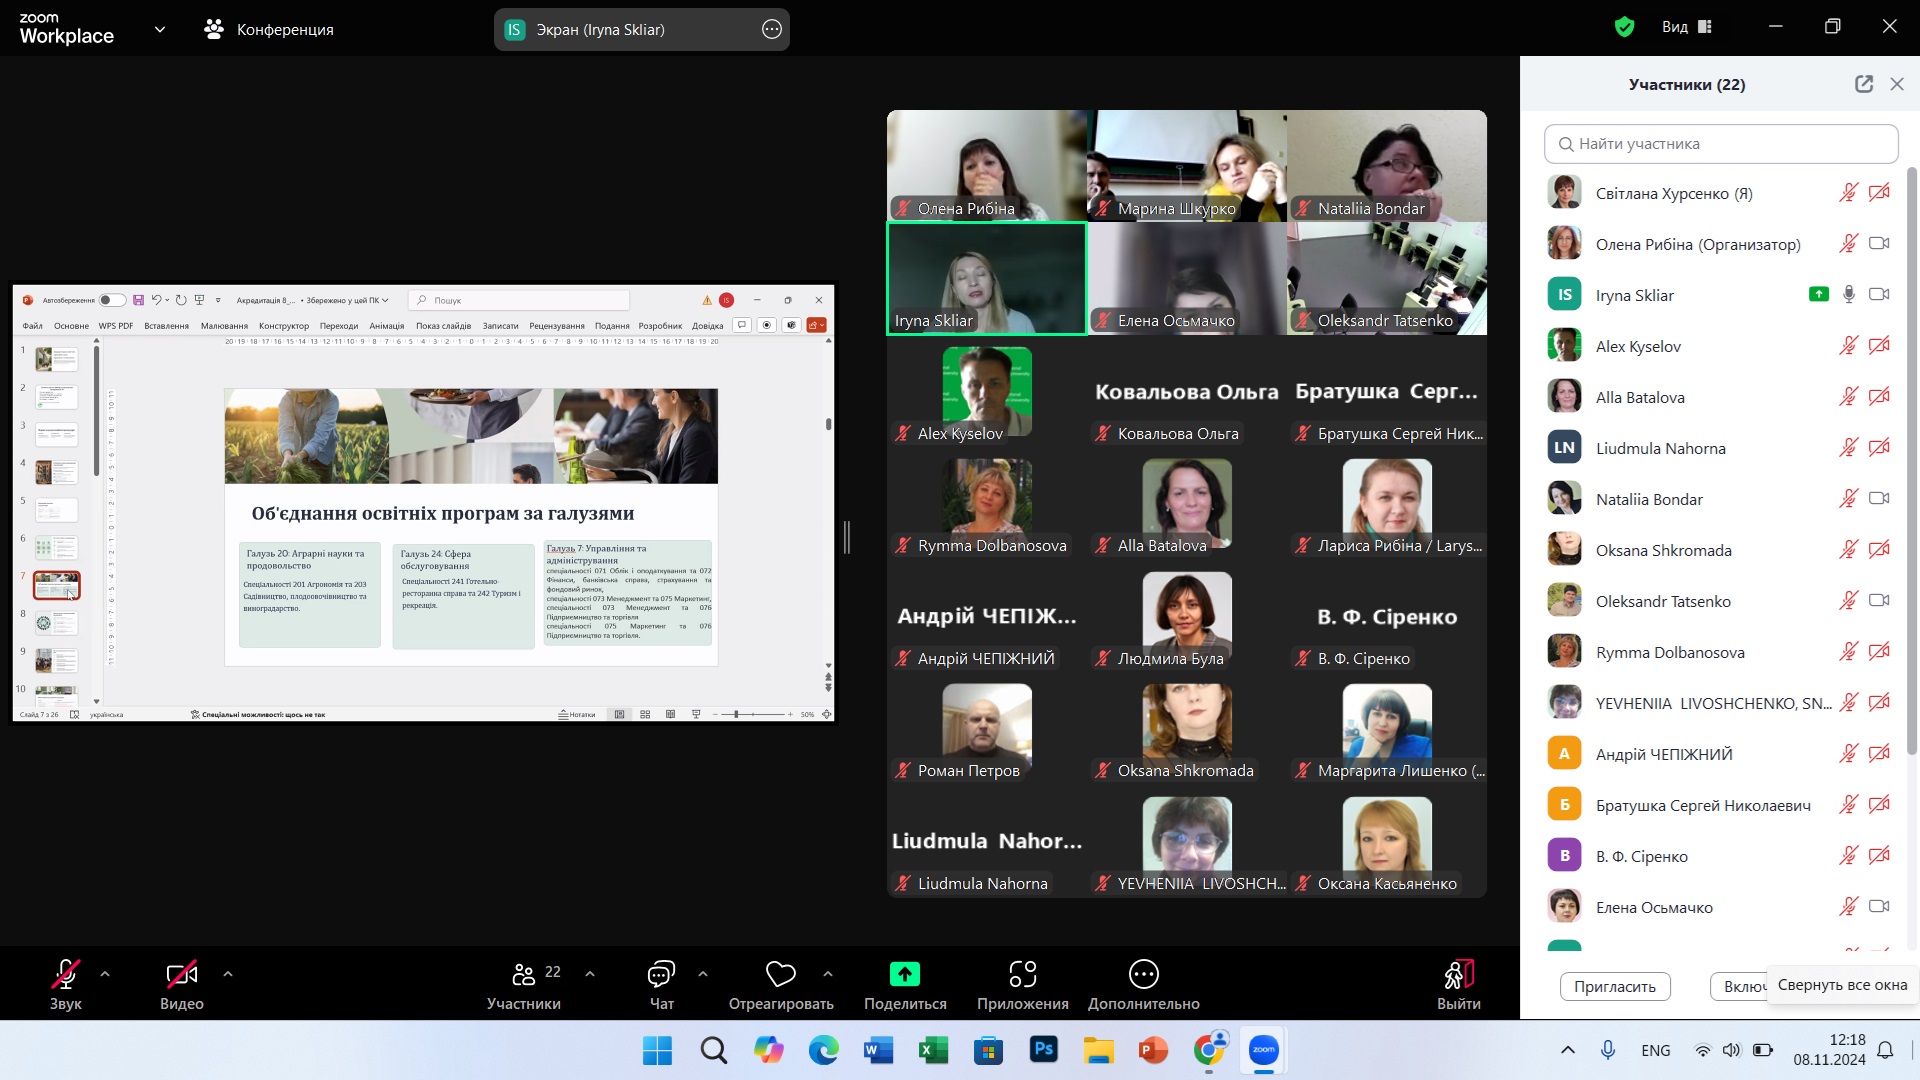This screenshot has height=1080, width=1920.
Task: Select Марина Шкурко's video tile
Action: click(1187, 166)
